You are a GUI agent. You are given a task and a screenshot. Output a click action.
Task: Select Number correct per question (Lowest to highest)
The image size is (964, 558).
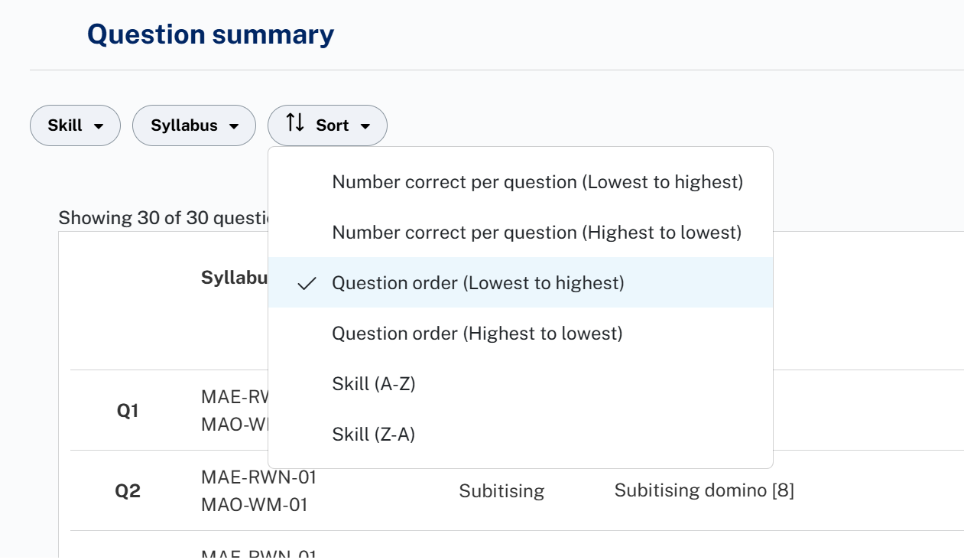coord(520,182)
